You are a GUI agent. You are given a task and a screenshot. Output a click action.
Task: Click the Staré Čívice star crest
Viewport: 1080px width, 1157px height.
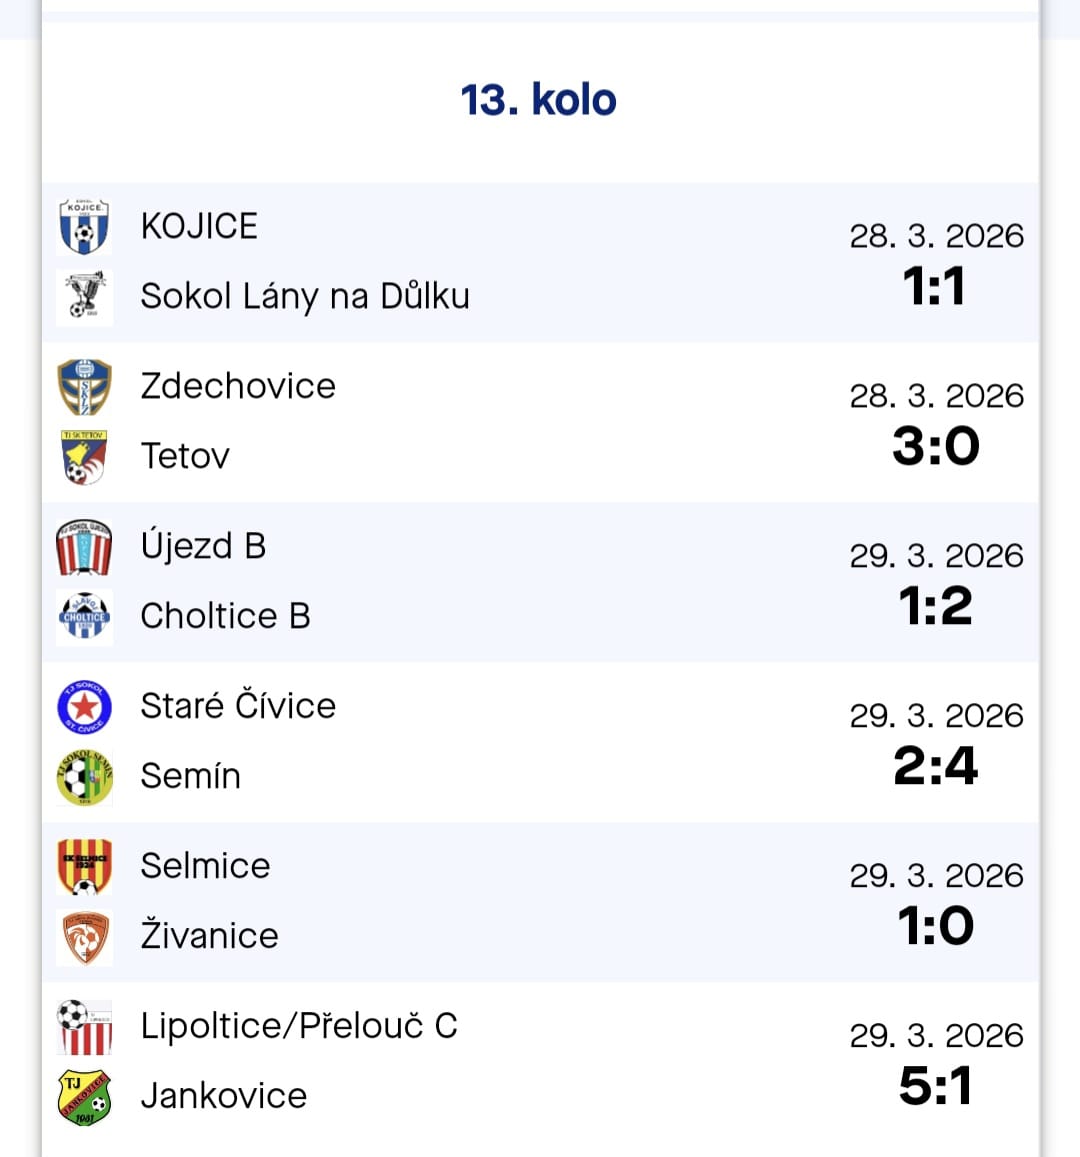pyautogui.click(x=84, y=706)
